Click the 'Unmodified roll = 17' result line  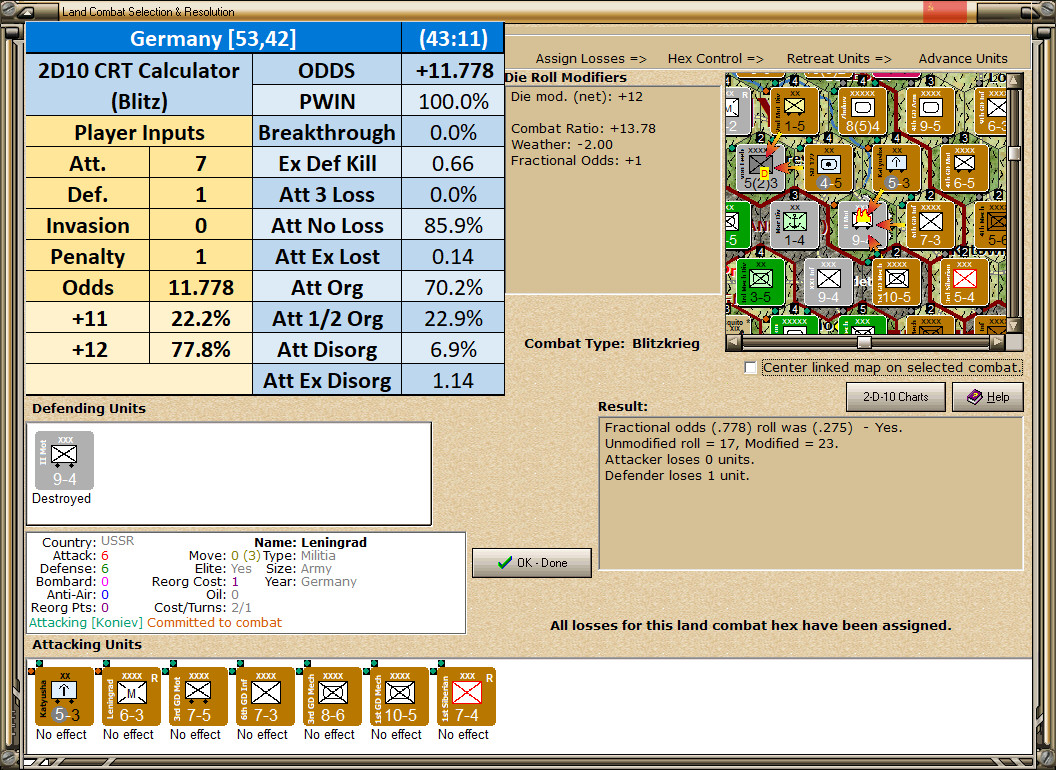coord(721,443)
